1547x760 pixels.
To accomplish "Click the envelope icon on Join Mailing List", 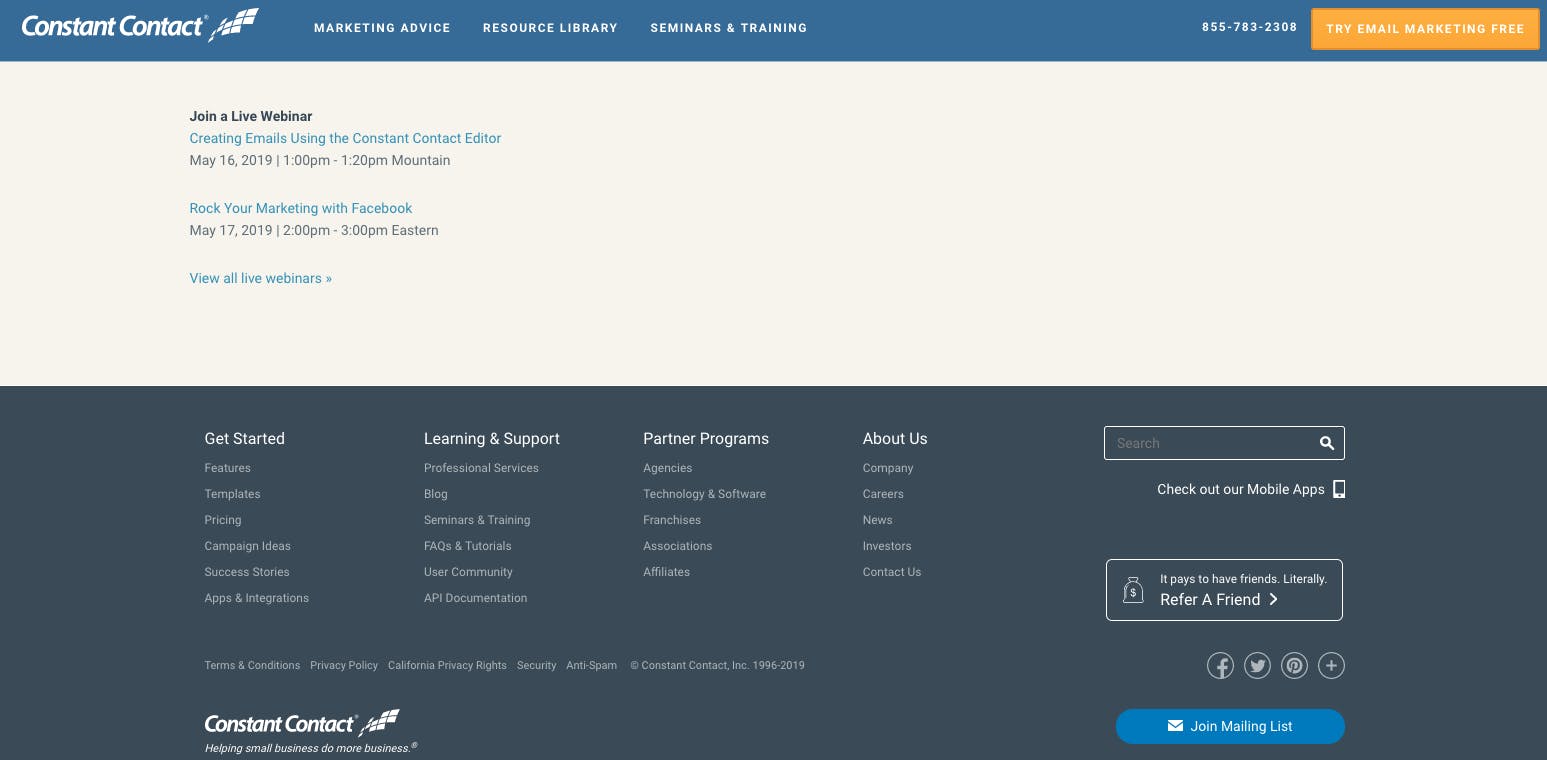I will click(1175, 726).
